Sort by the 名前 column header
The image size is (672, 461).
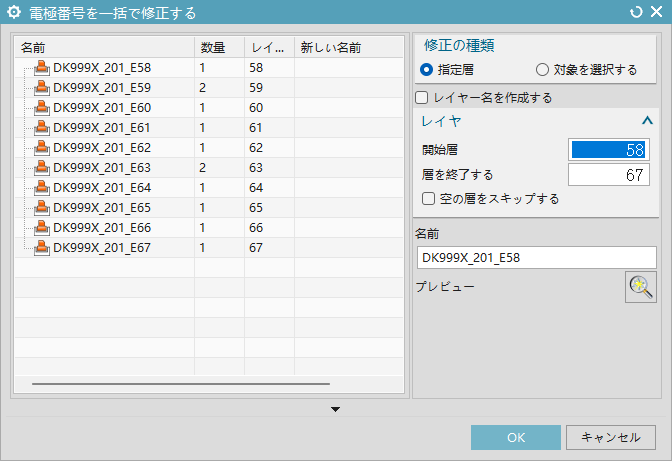point(100,47)
